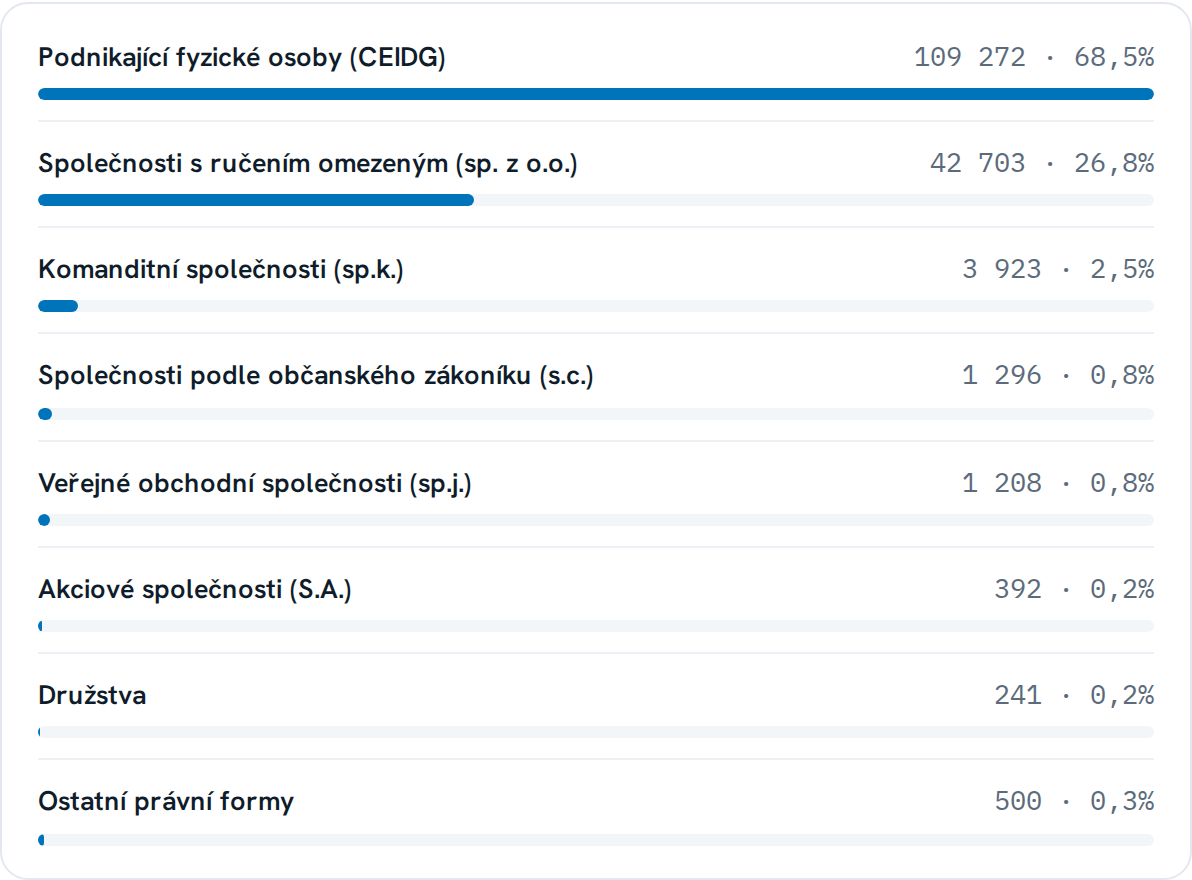The height and width of the screenshot is (880, 1192).
Task: Click the 0,8% share in the sp.j. row
Action: click(x=1122, y=483)
